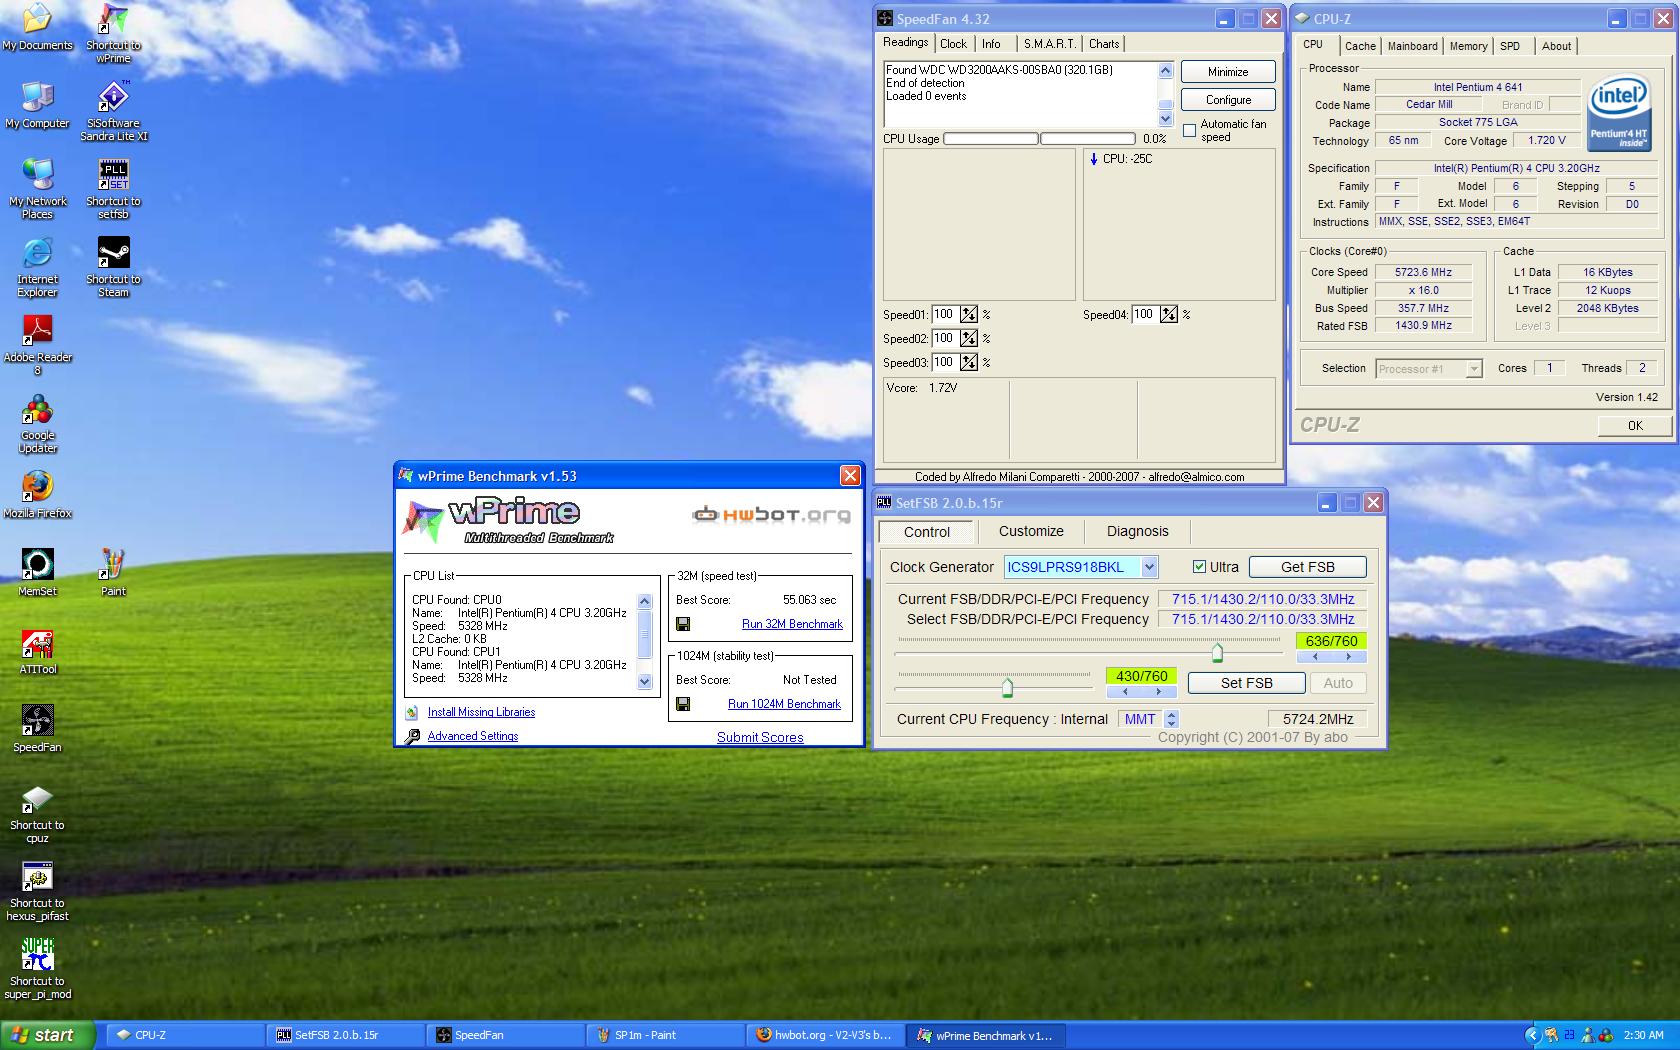Open the Paint desktop icon
Image resolution: width=1680 pixels, height=1050 pixels.
[x=113, y=573]
